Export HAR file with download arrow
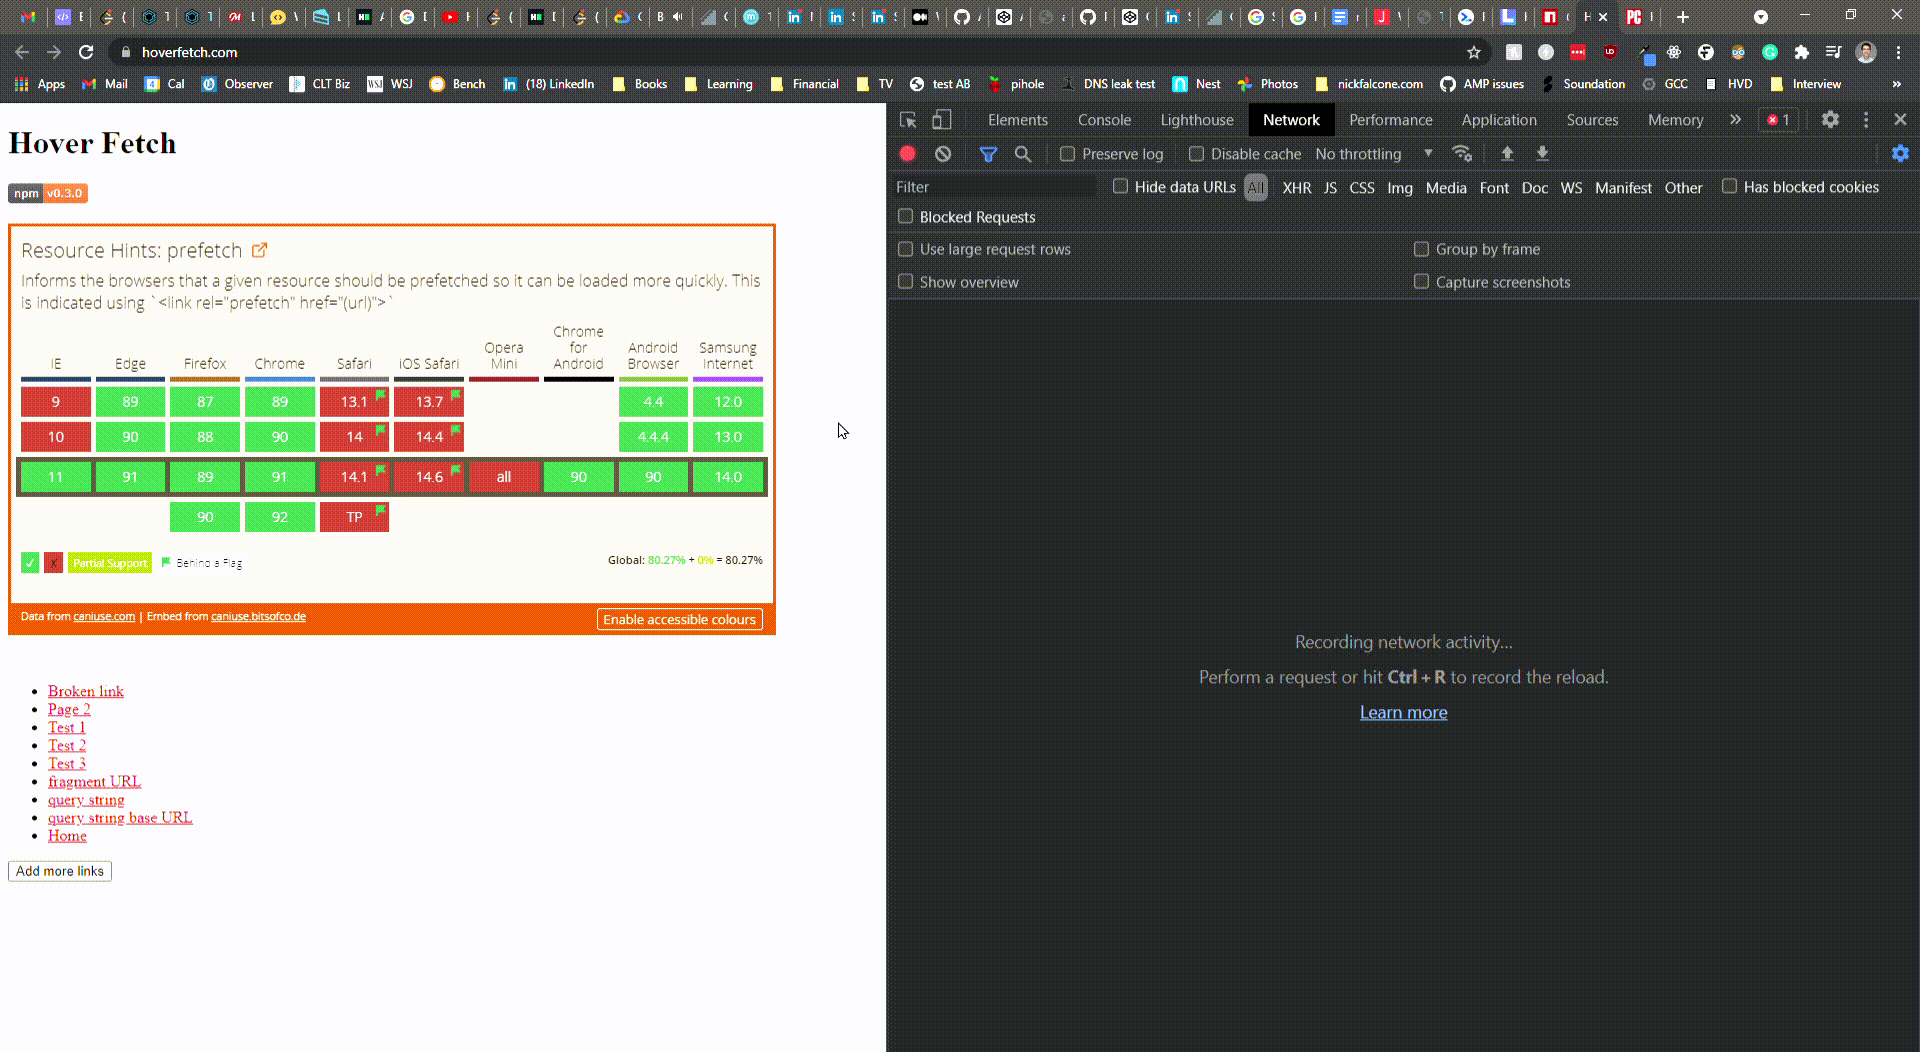Image resolution: width=1920 pixels, height=1052 pixels. point(1542,153)
